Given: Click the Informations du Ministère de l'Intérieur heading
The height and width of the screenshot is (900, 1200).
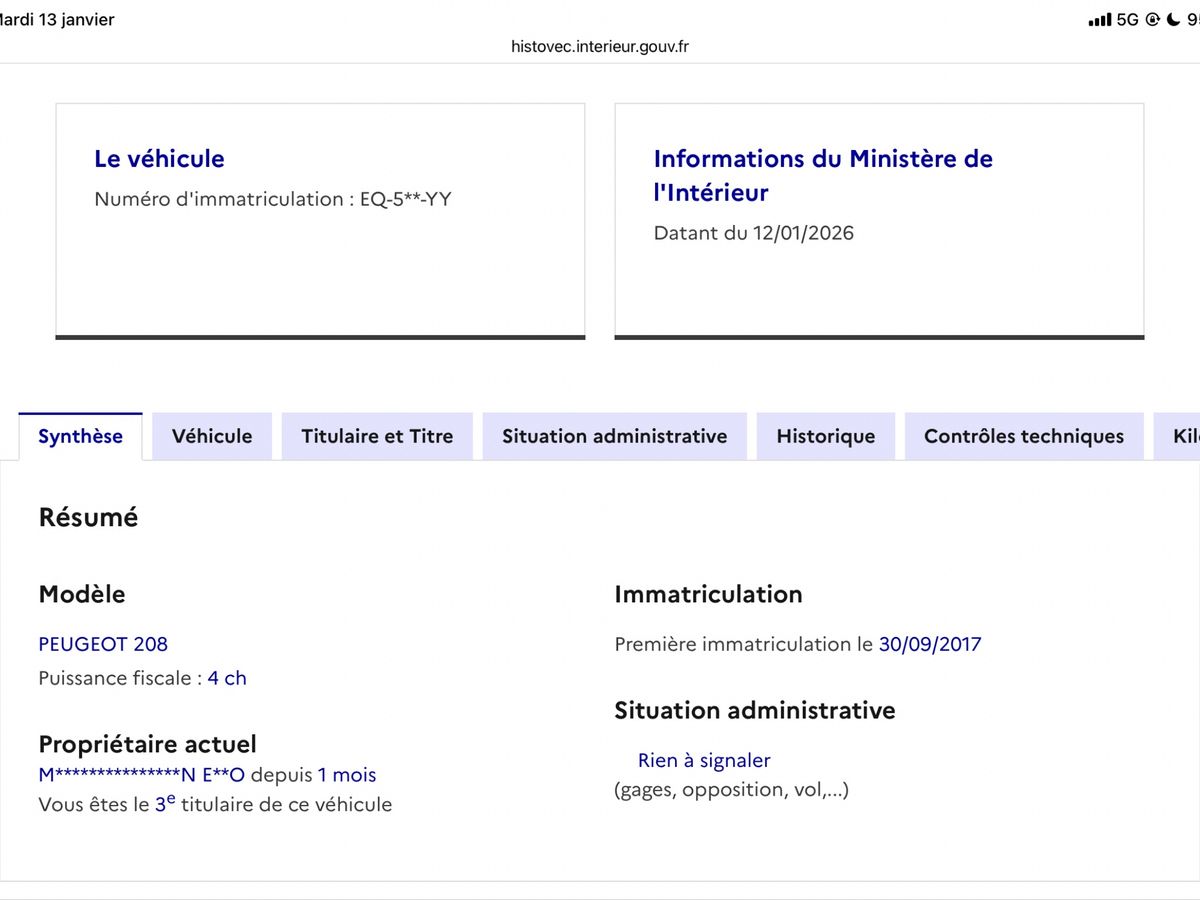Looking at the screenshot, I should click(x=822, y=175).
